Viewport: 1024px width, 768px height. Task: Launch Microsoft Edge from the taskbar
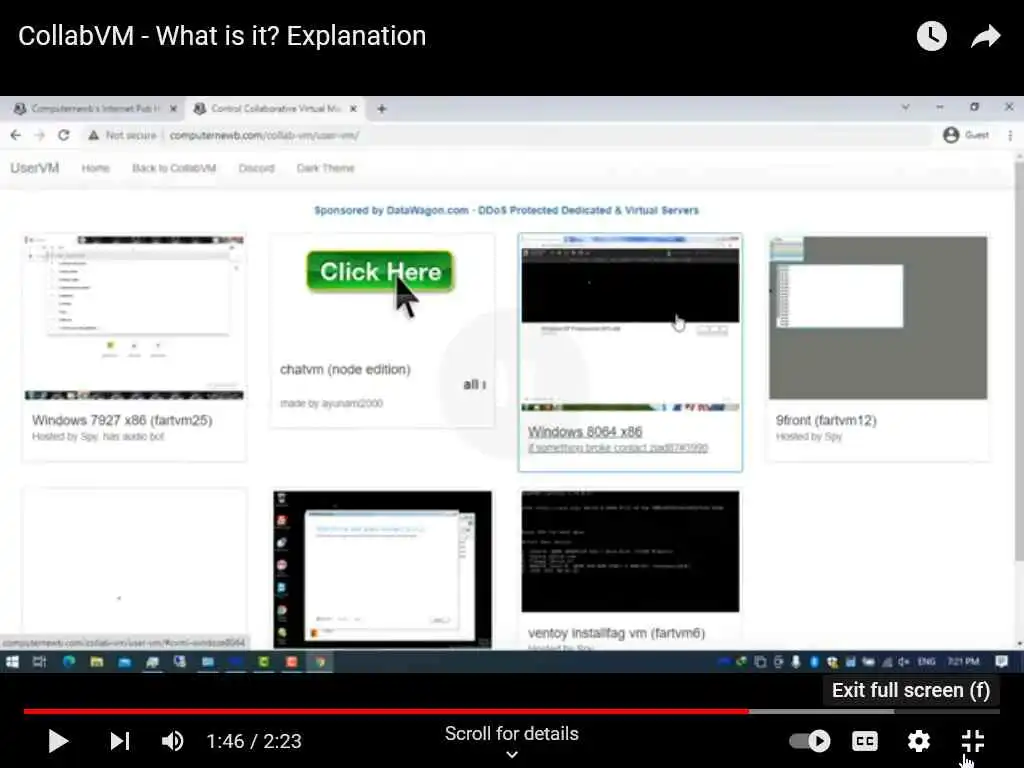(69, 662)
